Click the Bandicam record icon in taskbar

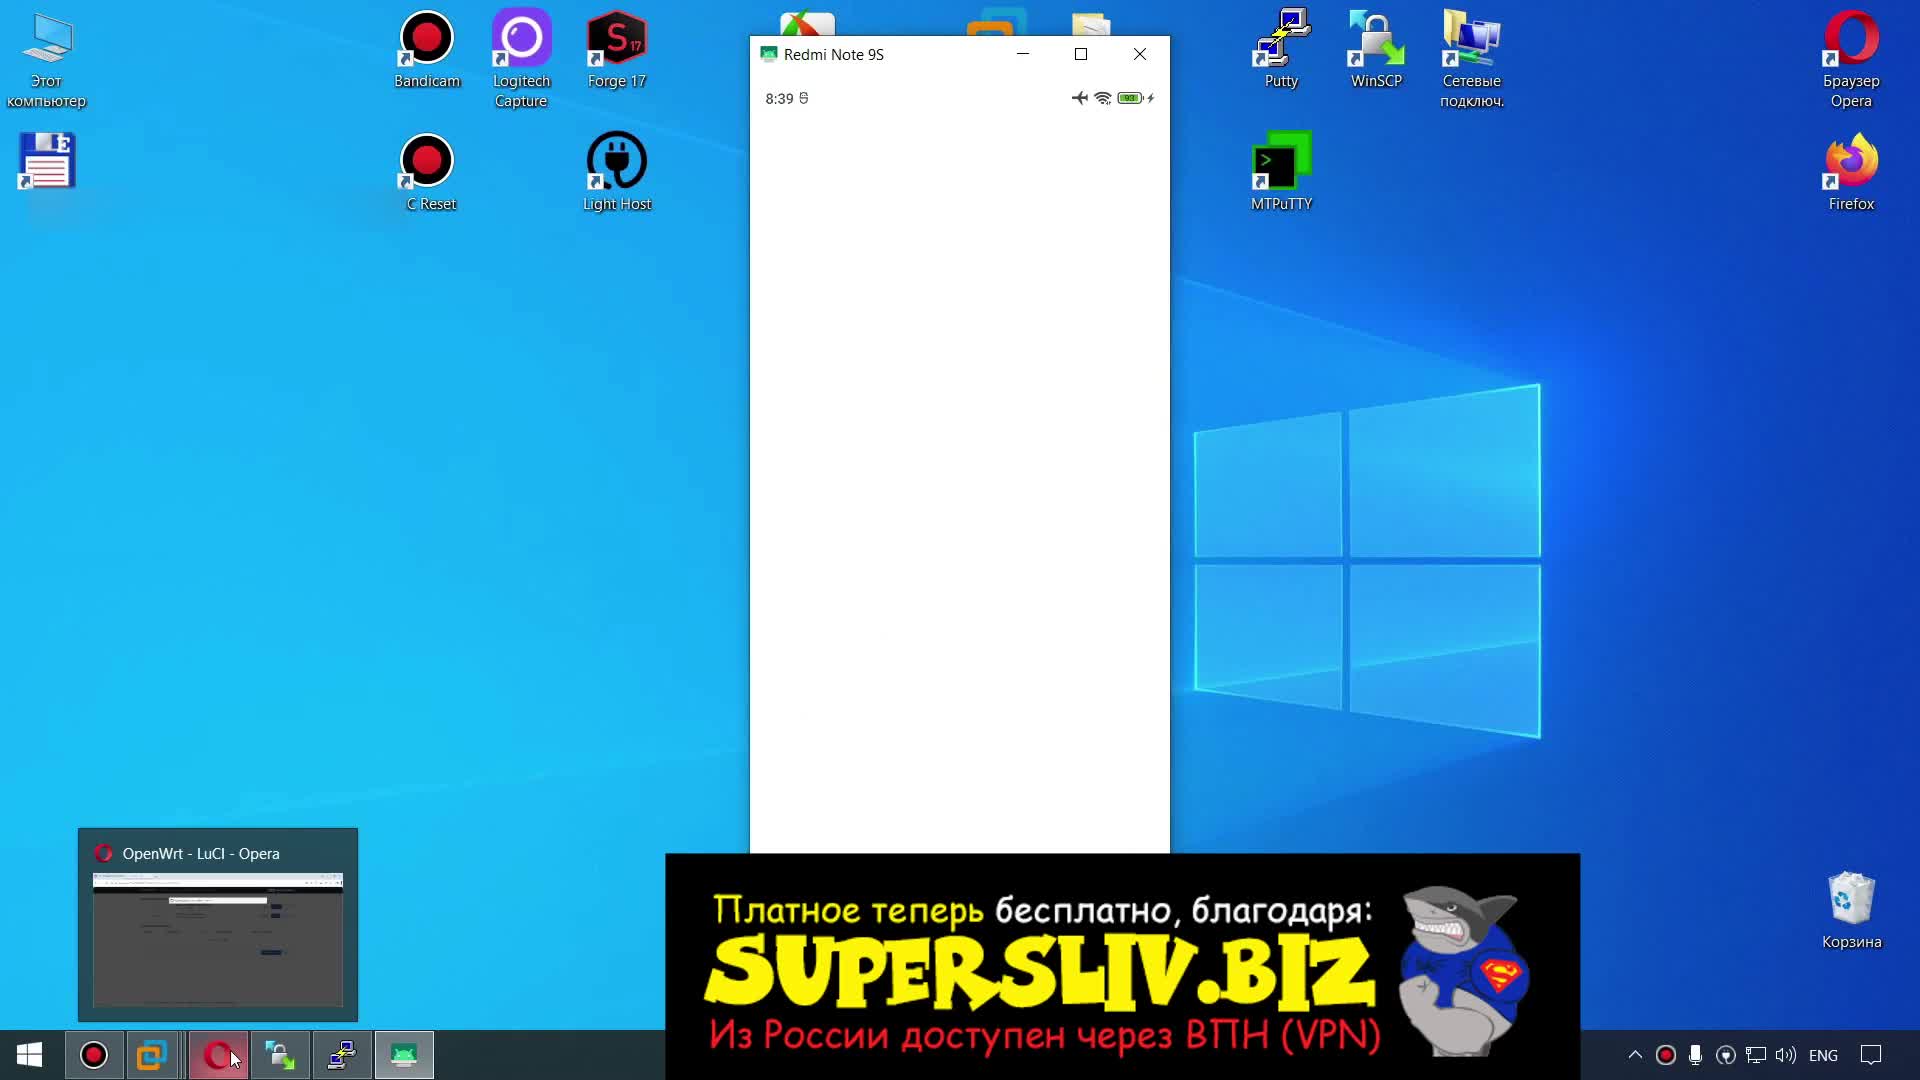click(94, 1055)
